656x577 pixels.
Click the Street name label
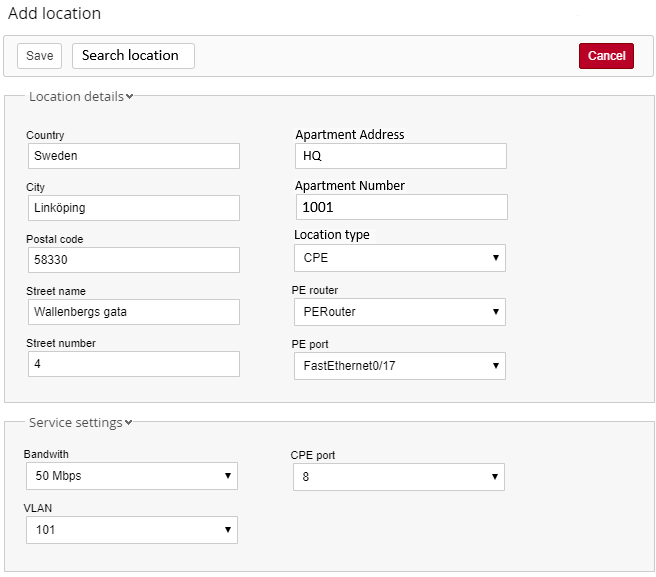56,291
